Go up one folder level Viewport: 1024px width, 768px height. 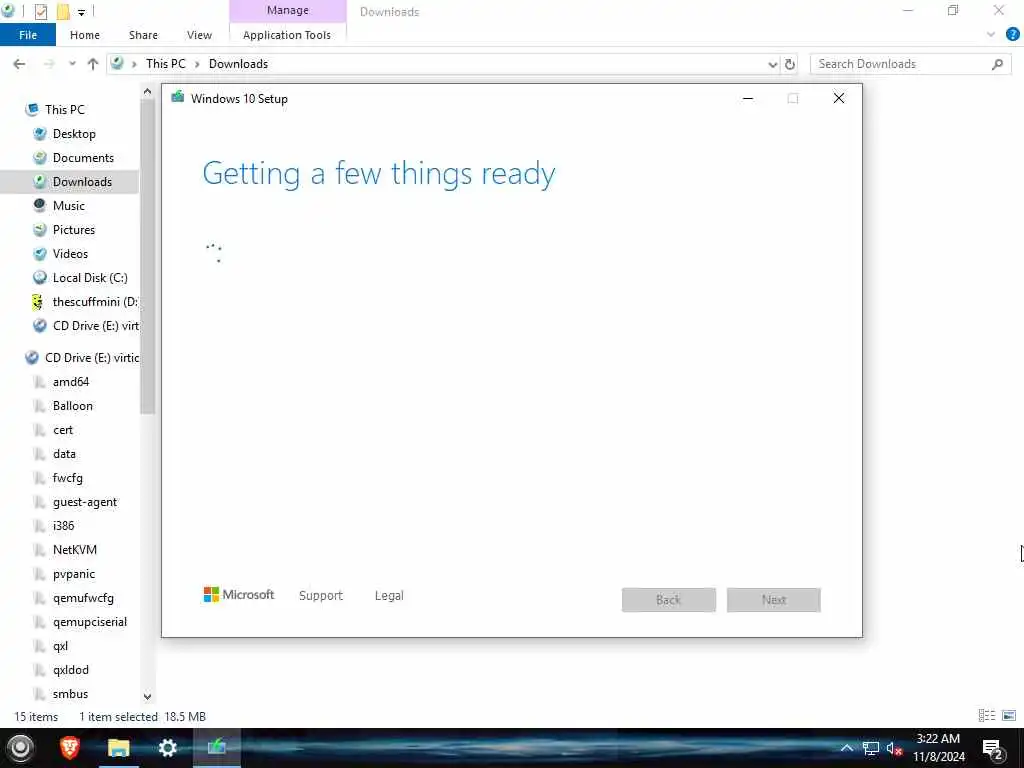pyautogui.click(x=93, y=64)
